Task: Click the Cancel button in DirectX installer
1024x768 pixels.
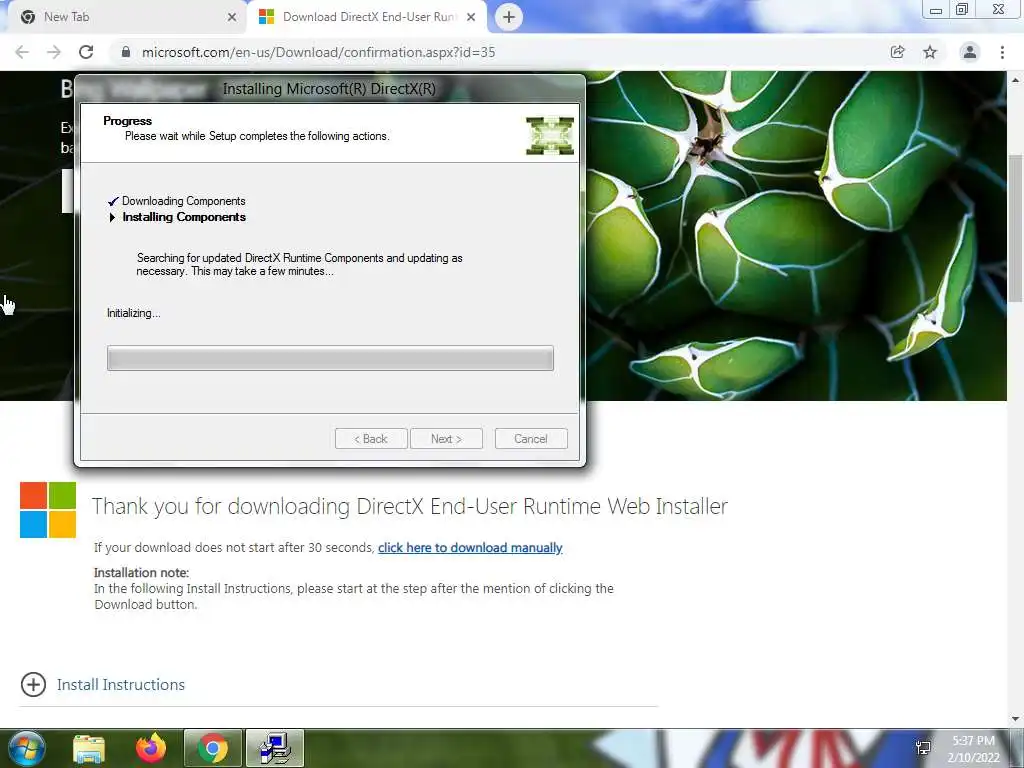Action: click(531, 439)
